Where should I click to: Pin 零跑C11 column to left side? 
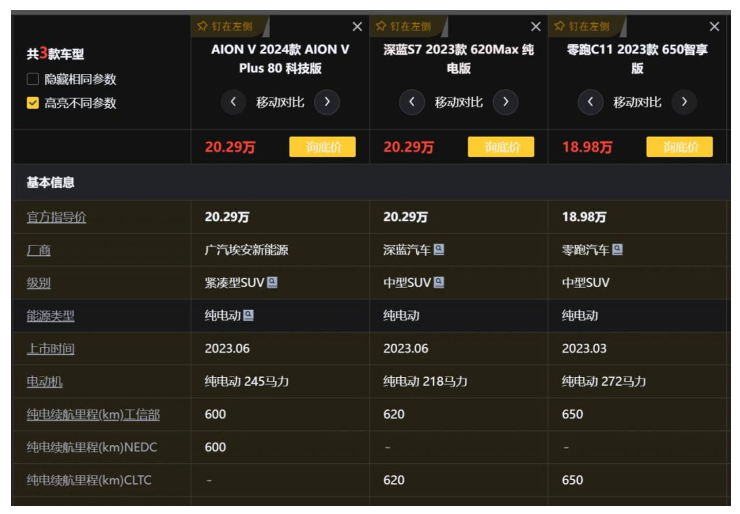(x=583, y=26)
